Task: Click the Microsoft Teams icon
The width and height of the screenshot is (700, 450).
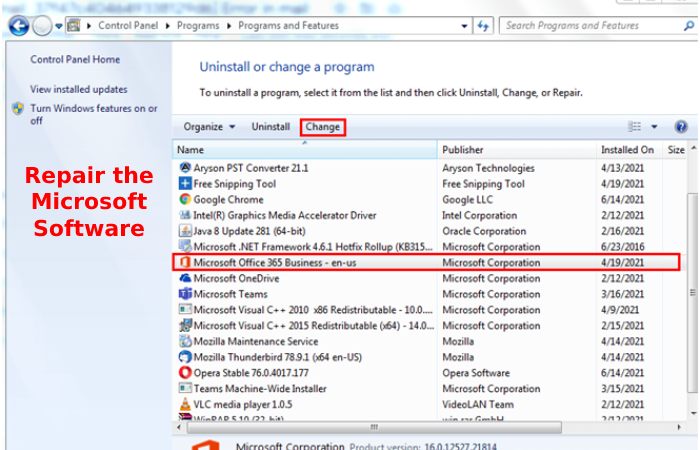Action: click(185, 294)
